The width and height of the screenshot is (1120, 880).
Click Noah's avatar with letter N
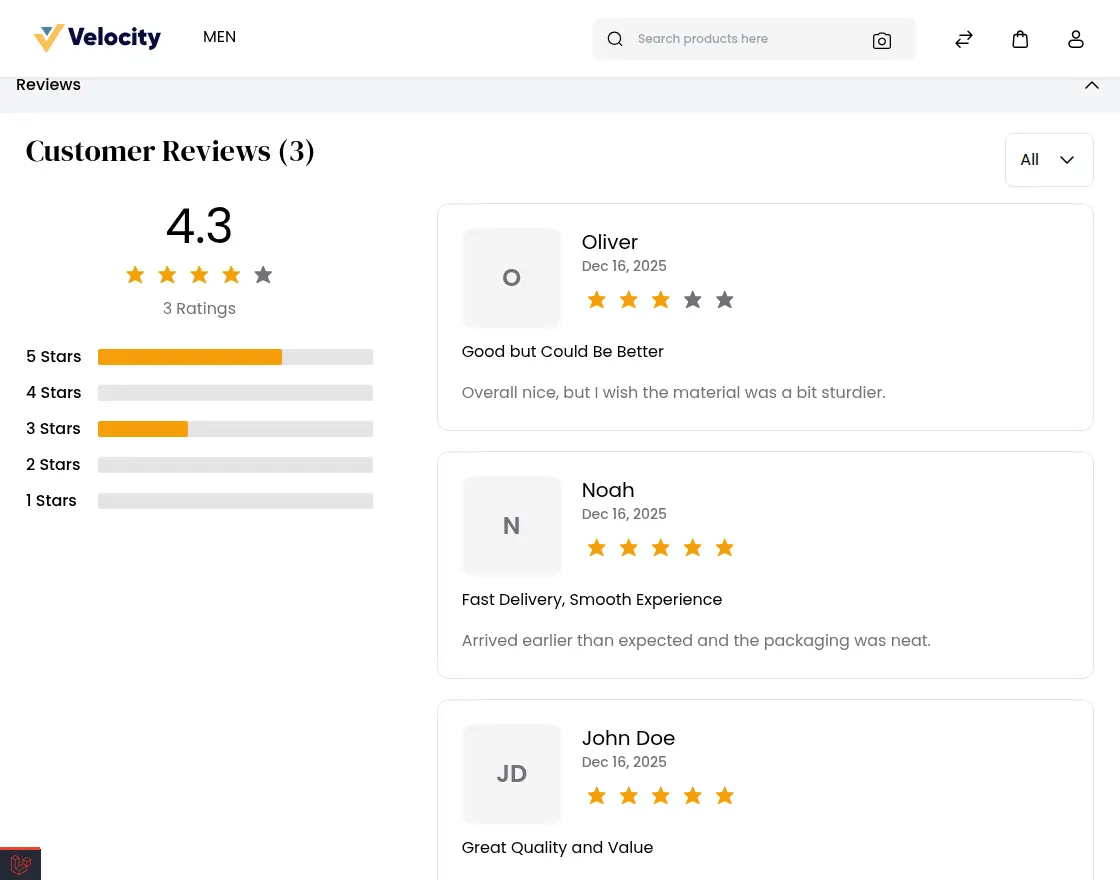[511, 525]
